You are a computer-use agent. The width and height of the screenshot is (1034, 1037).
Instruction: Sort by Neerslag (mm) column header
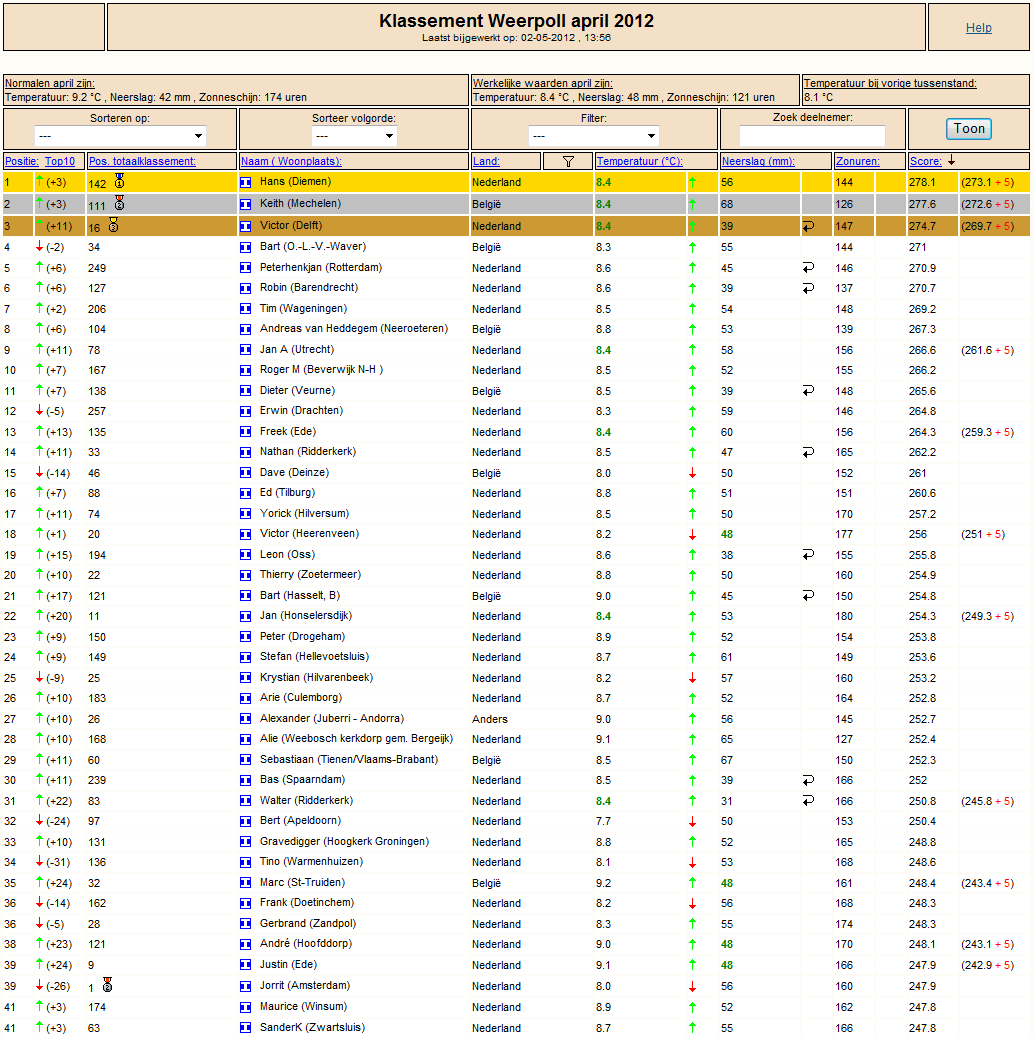click(x=757, y=161)
